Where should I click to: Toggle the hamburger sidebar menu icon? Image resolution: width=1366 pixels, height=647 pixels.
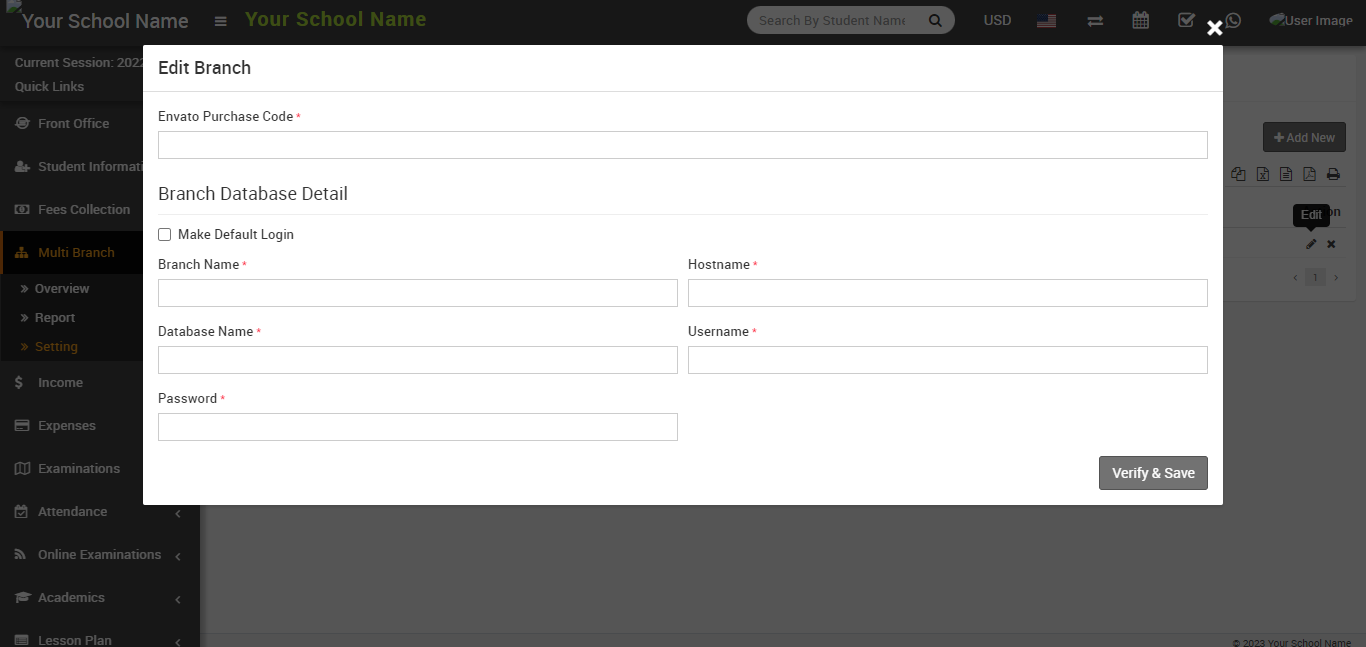[221, 21]
